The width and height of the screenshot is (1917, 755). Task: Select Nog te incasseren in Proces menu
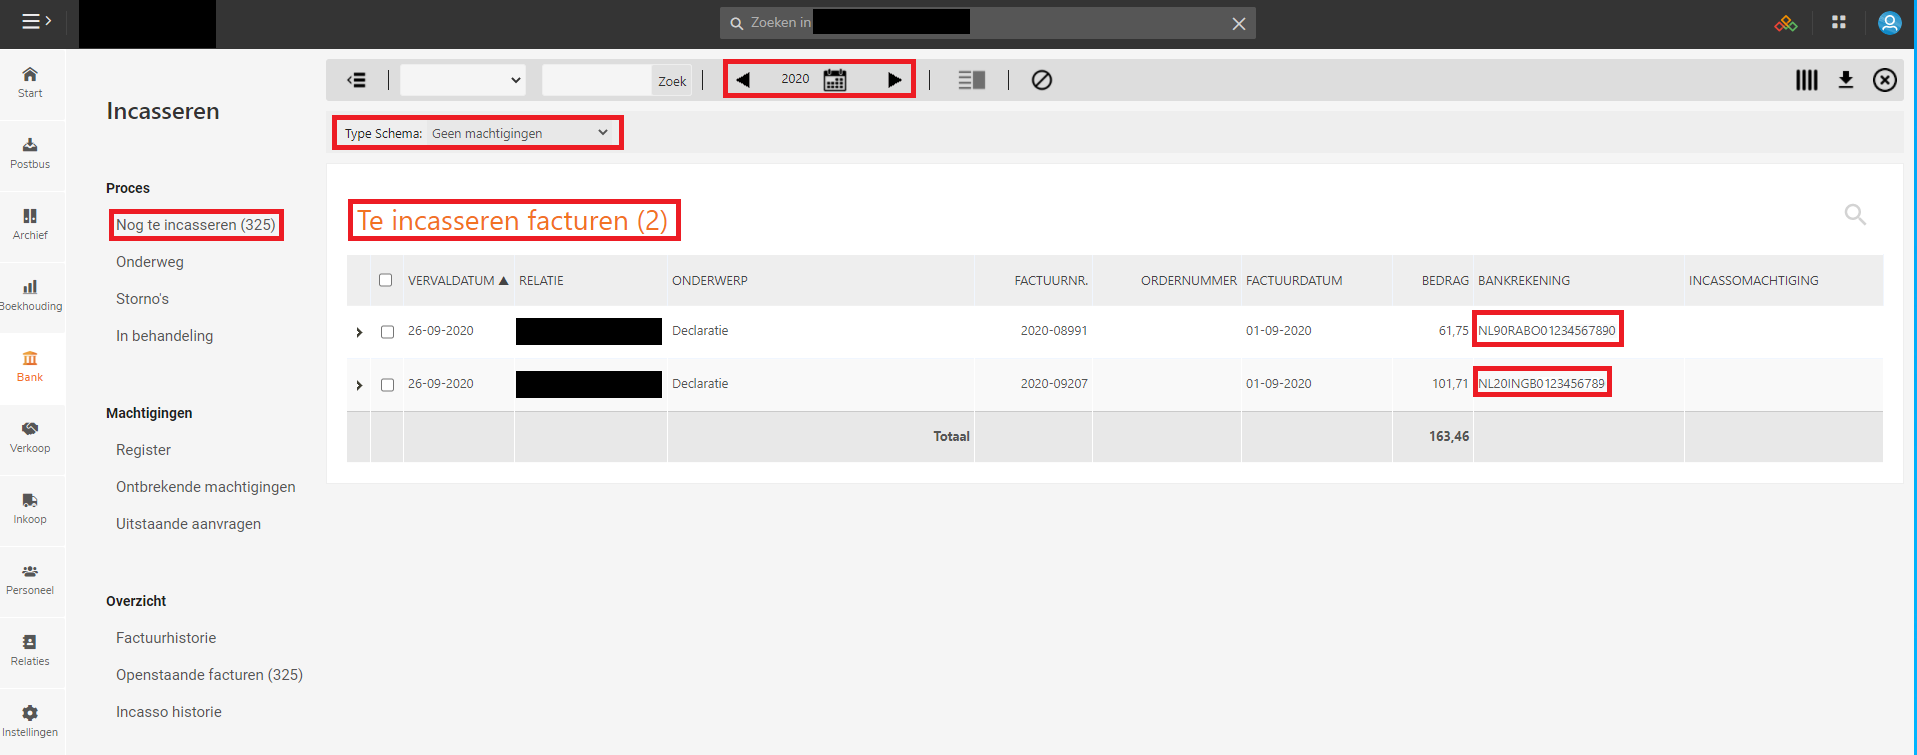195,225
